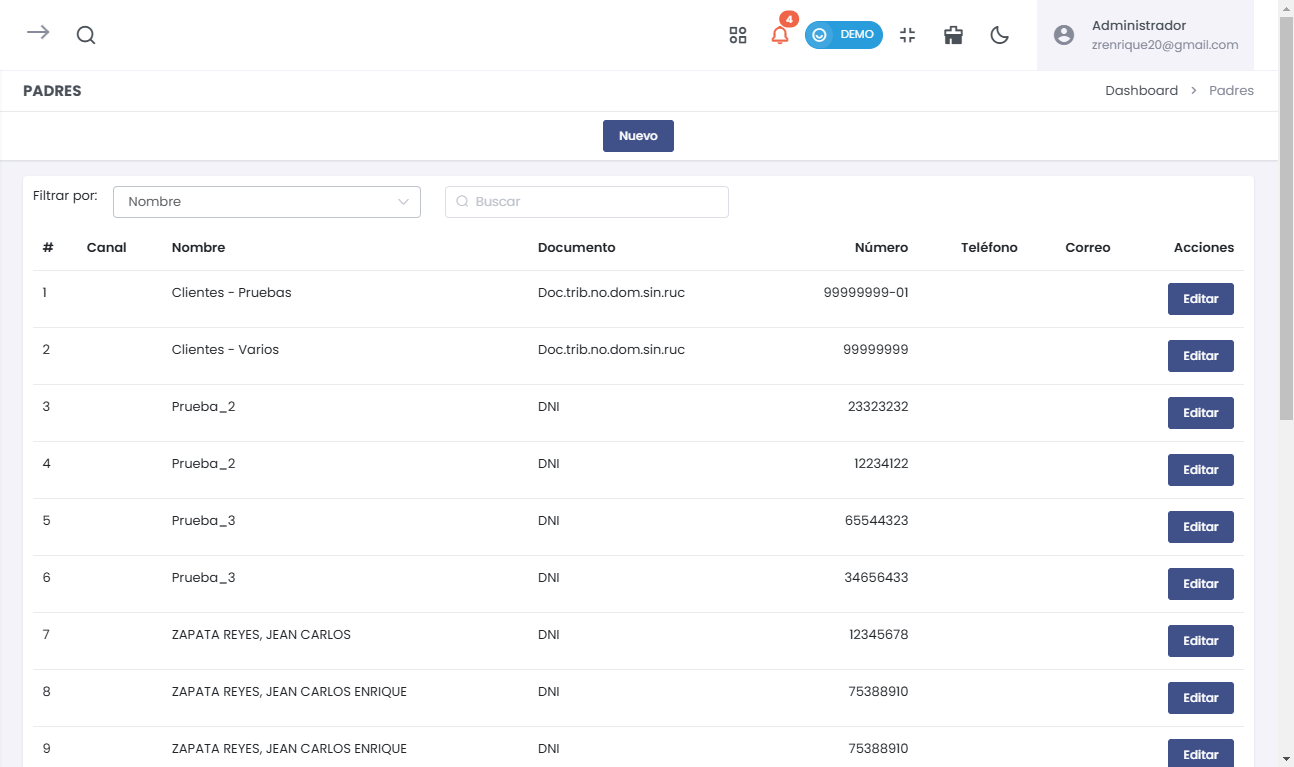This screenshot has height=767, width=1294.
Task: Click the Padres breadcrumb item
Action: (x=1231, y=91)
